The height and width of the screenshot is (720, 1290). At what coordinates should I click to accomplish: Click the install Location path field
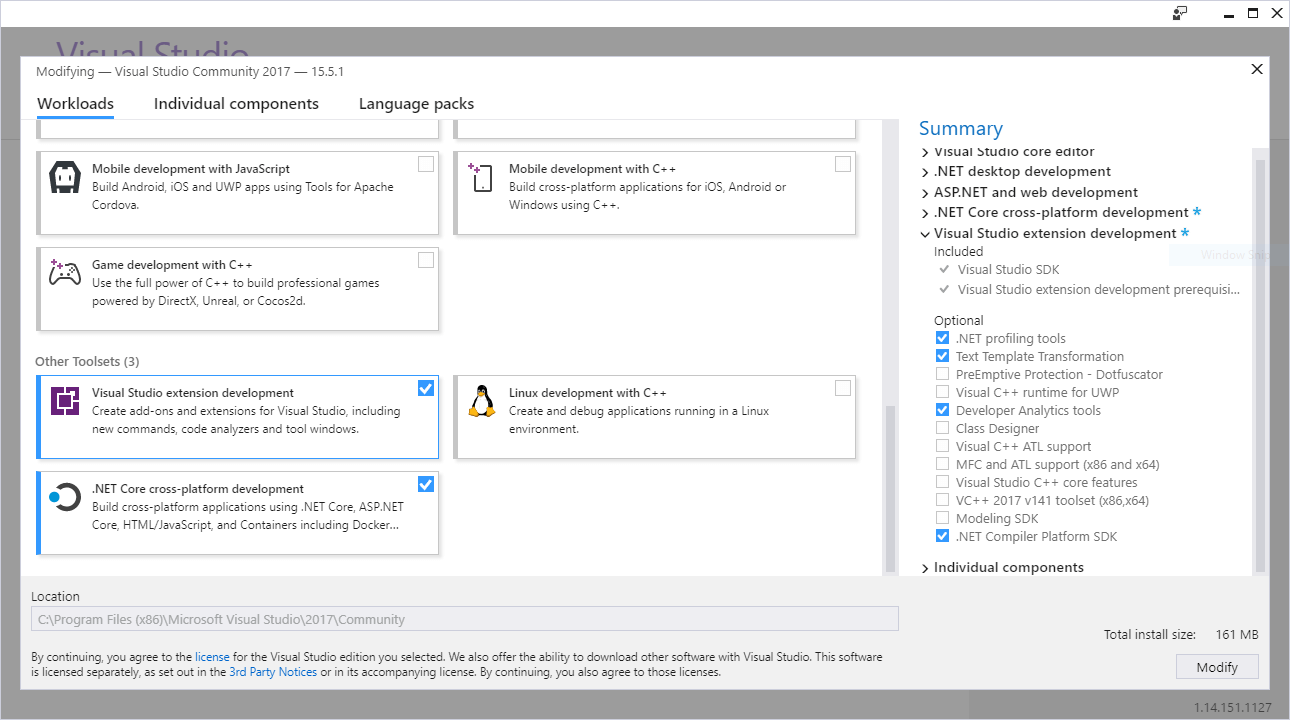pos(465,619)
